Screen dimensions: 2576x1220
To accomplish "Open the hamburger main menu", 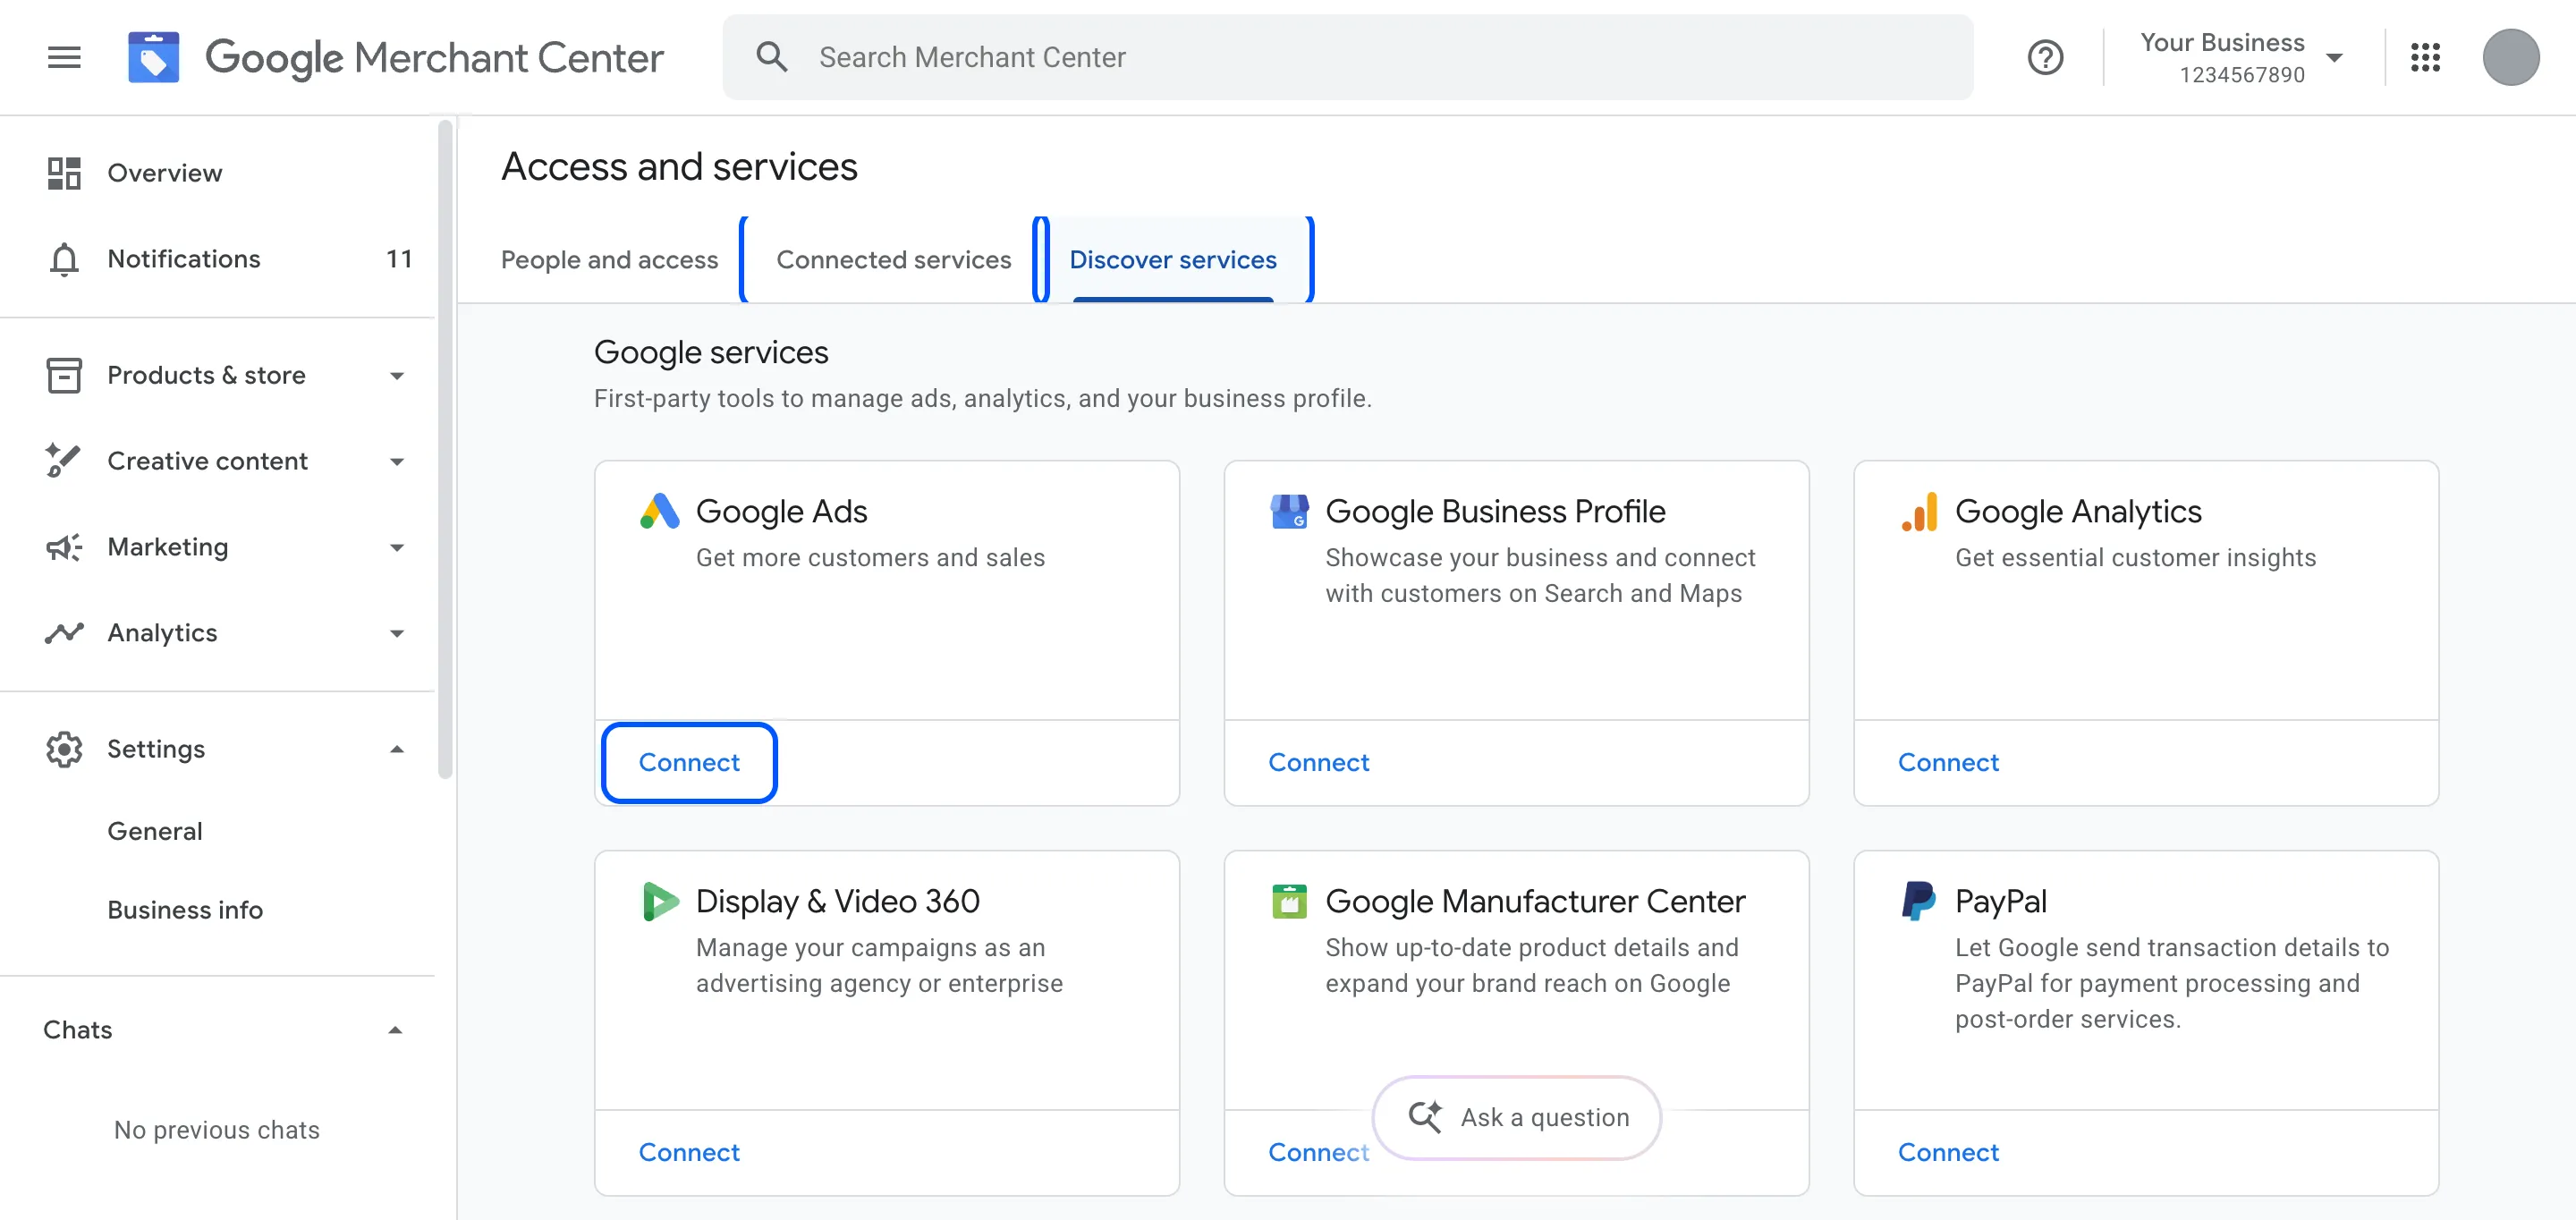I will tap(64, 57).
